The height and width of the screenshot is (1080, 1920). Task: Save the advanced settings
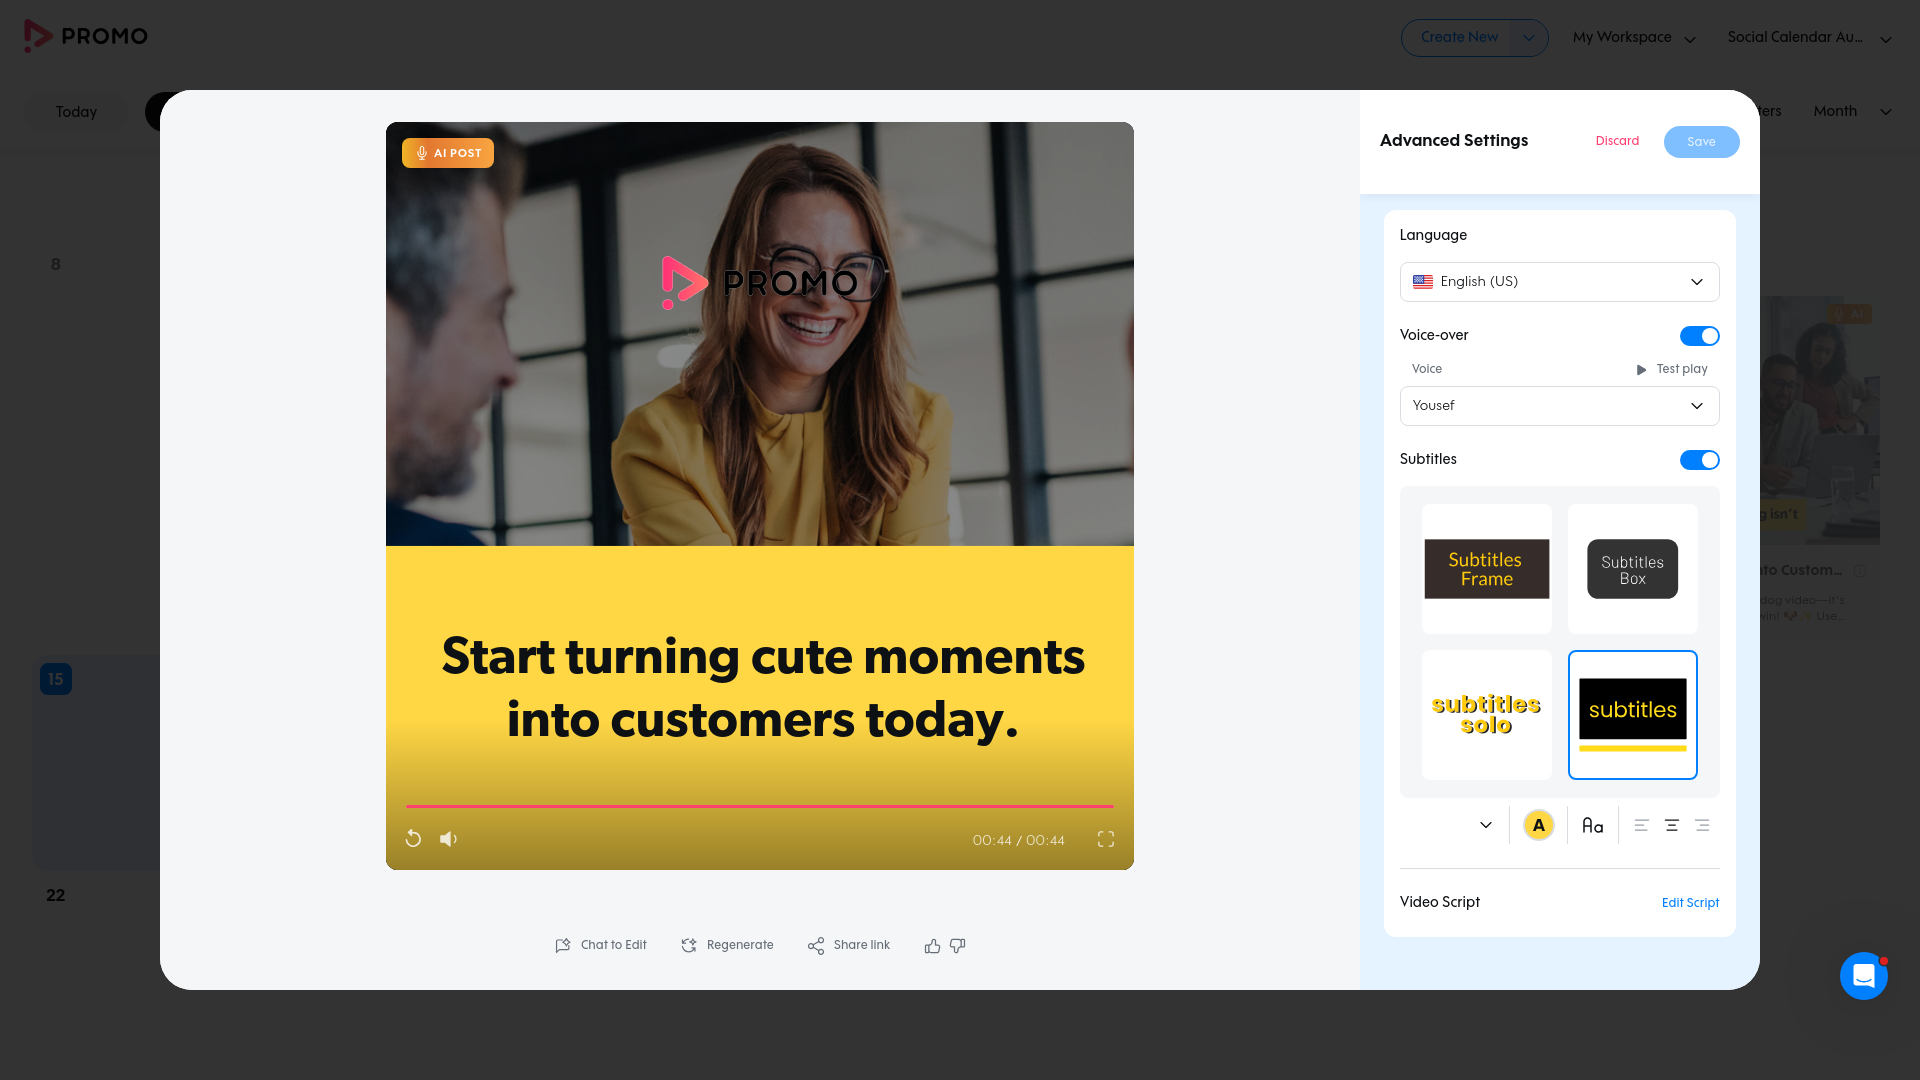pos(1701,142)
